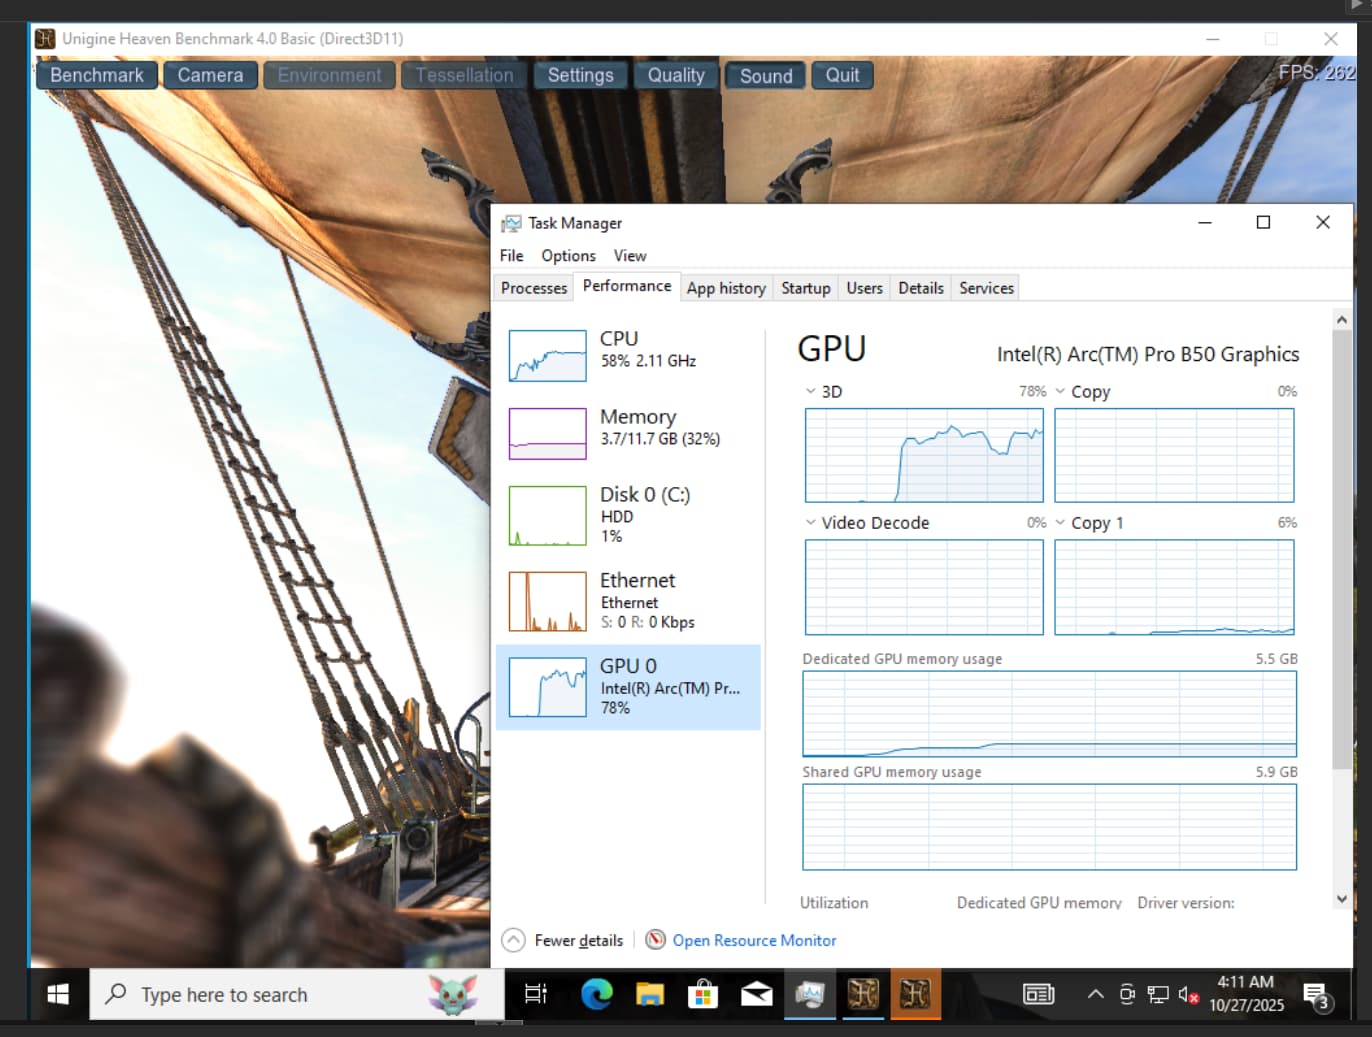Viewport: 1372px width, 1037px height.
Task: Select the GPU 0 performance item
Action: click(x=628, y=687)
